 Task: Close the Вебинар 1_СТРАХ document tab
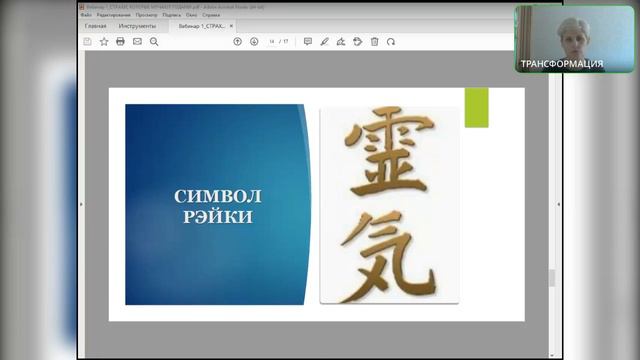click(x=231, y=26)
